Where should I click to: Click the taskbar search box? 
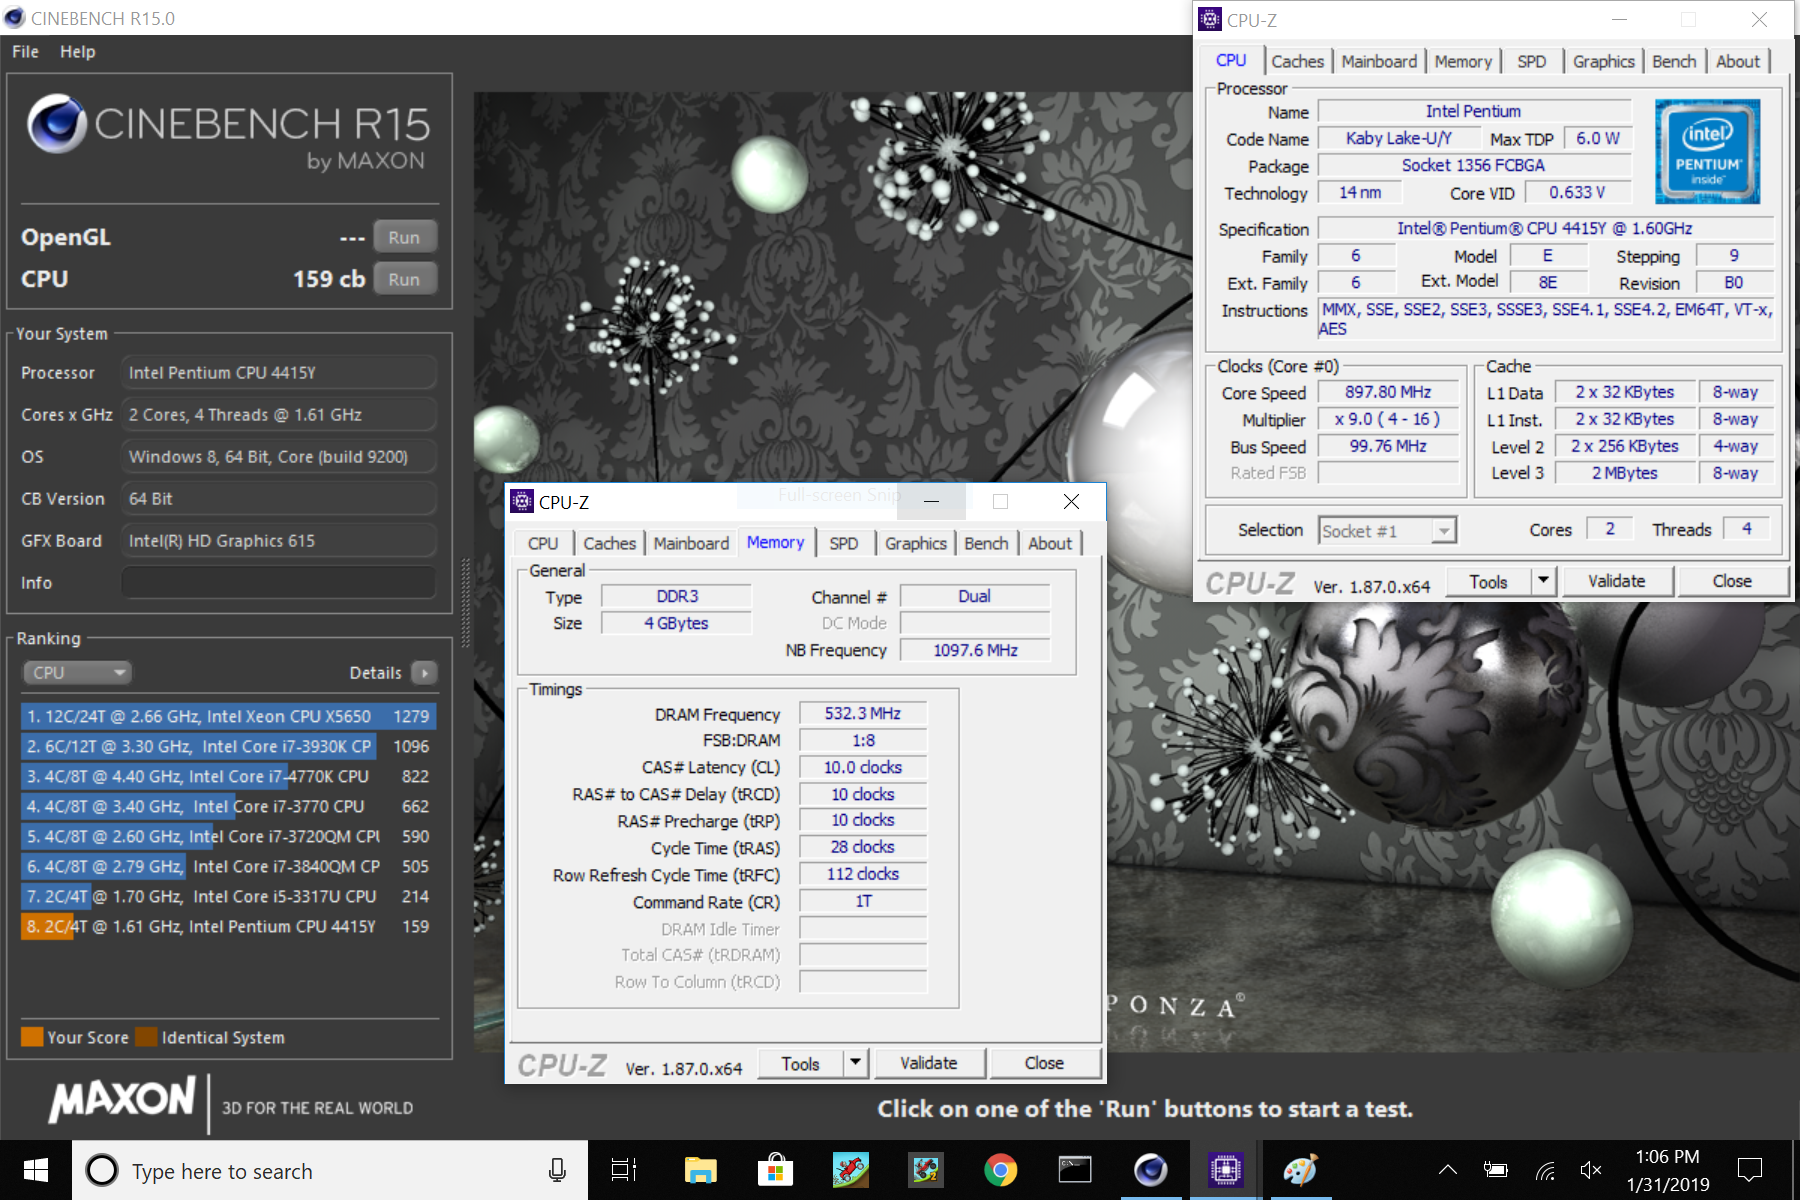329,1170
